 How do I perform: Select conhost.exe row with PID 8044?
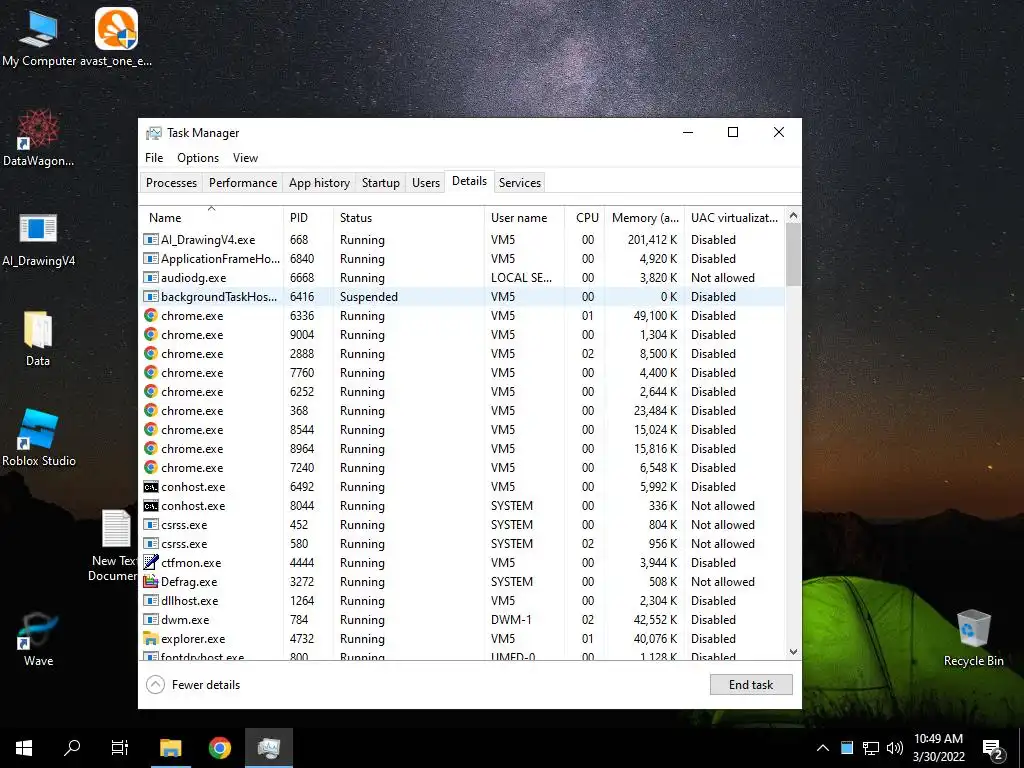click(462, 505)
